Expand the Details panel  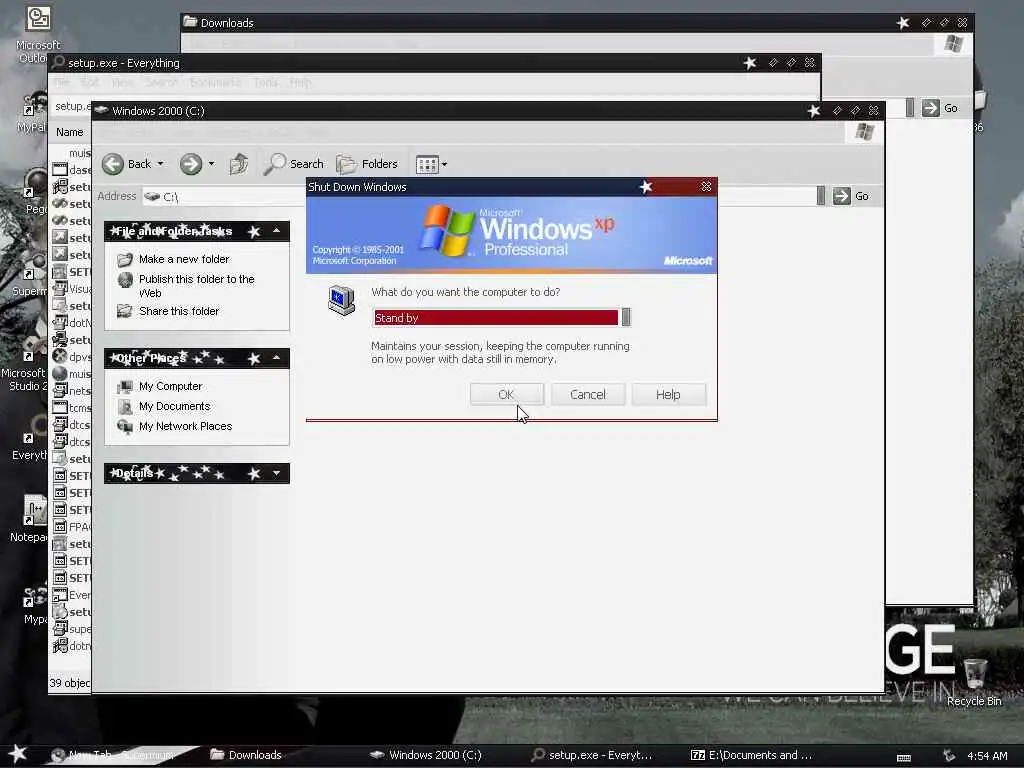(x=277, y=473)
